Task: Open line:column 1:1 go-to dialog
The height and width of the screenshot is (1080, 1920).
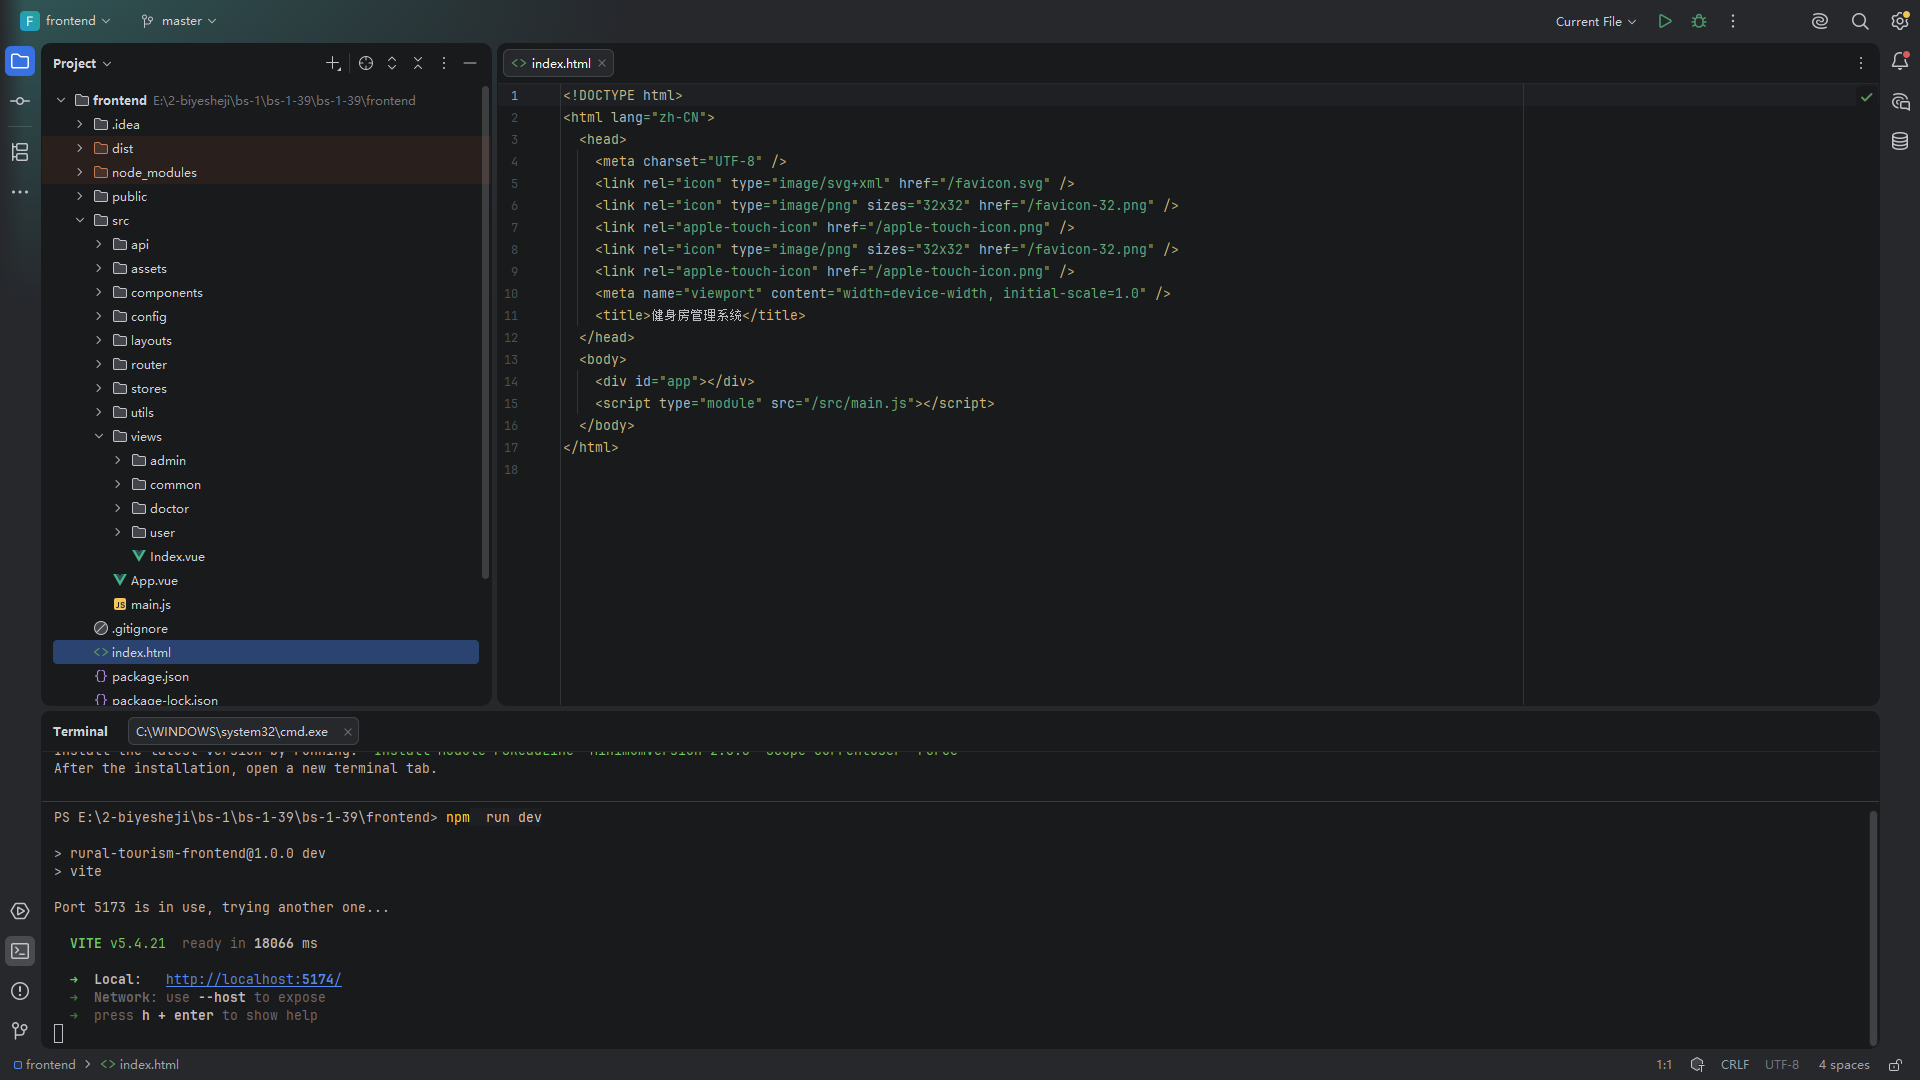Action: [x=1664, y=1065]
